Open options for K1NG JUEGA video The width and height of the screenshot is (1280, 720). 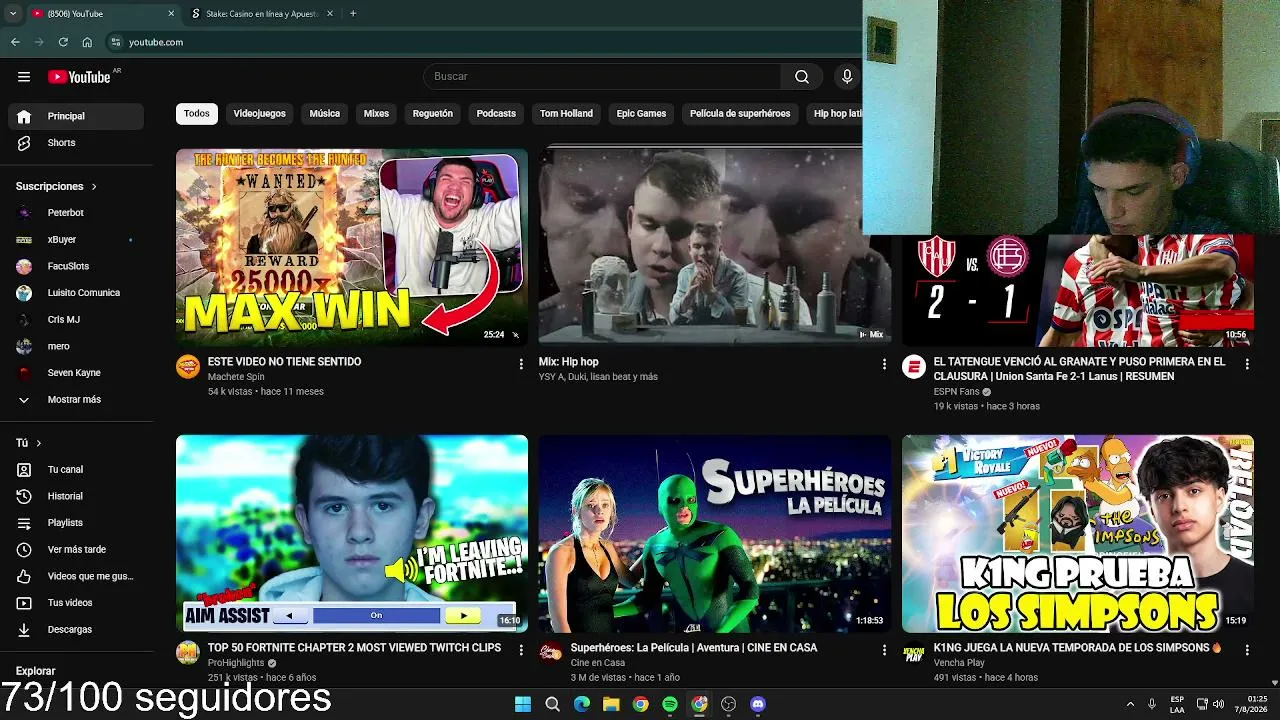[1247, 650]
